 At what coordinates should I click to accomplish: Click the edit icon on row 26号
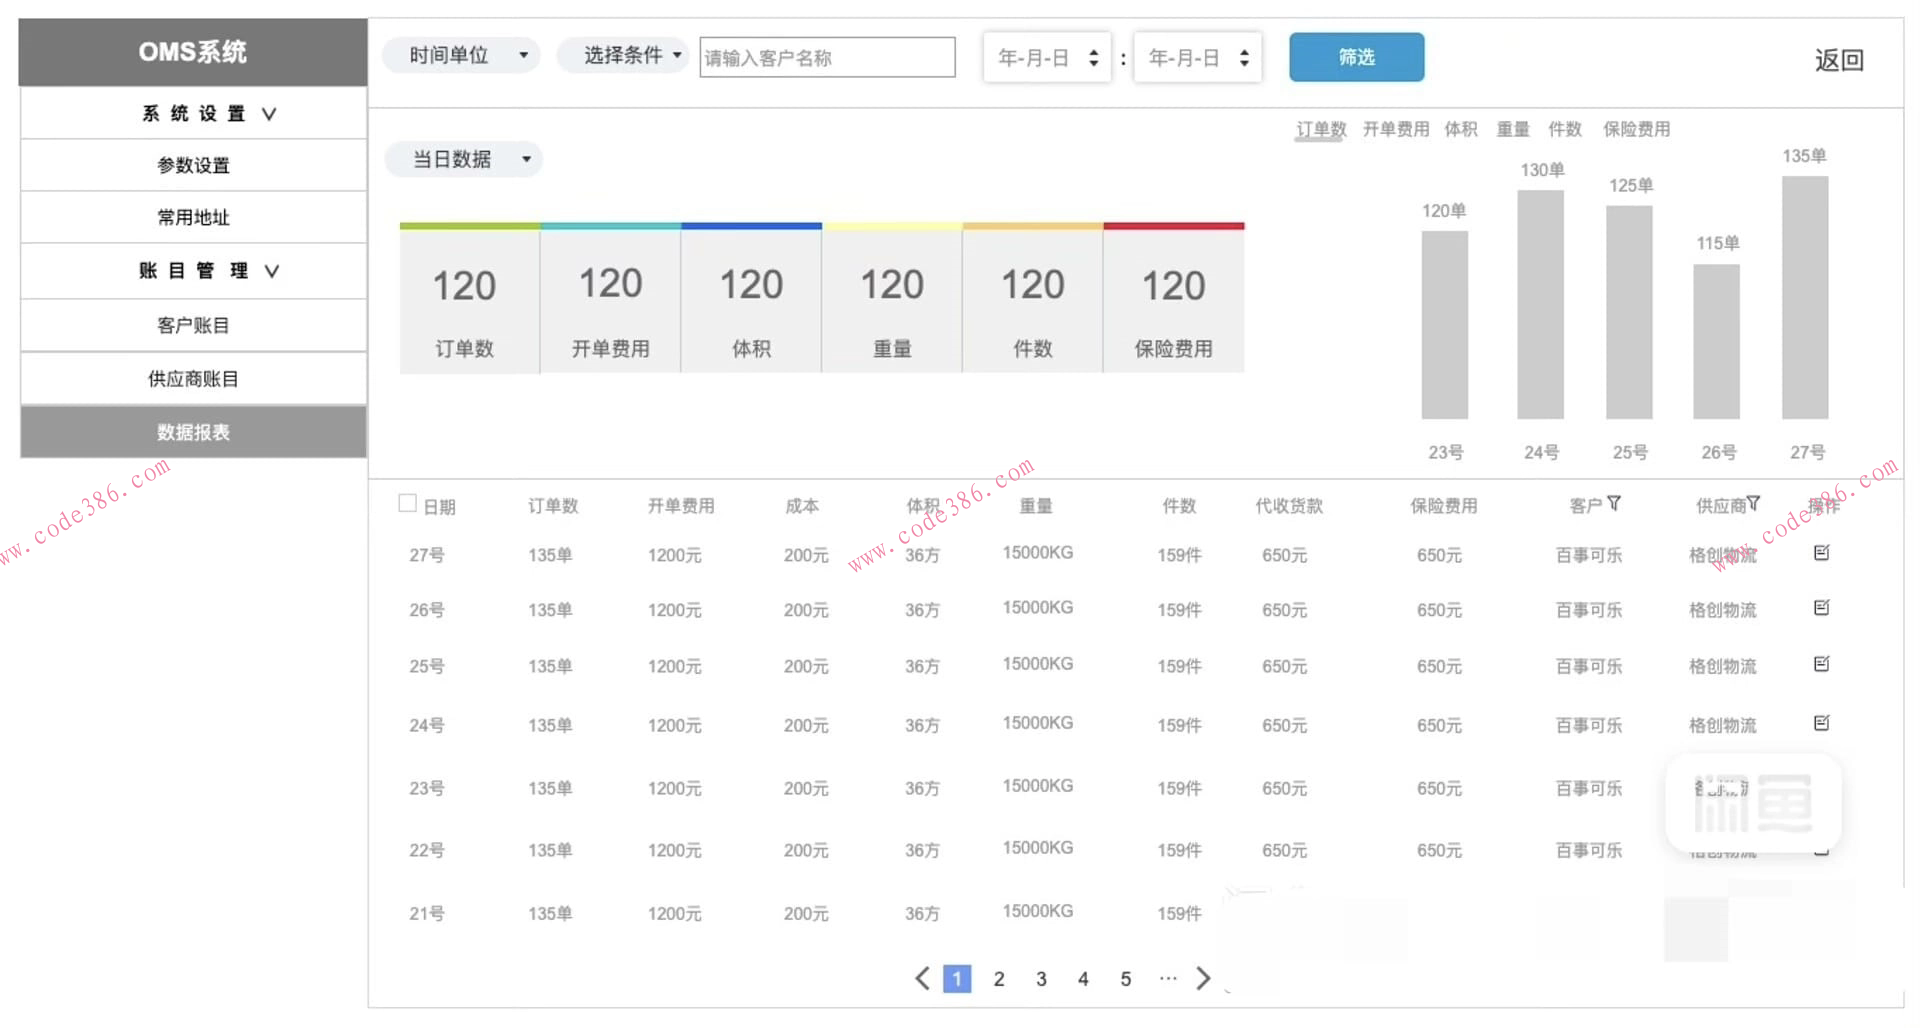tap(1823, 607)
